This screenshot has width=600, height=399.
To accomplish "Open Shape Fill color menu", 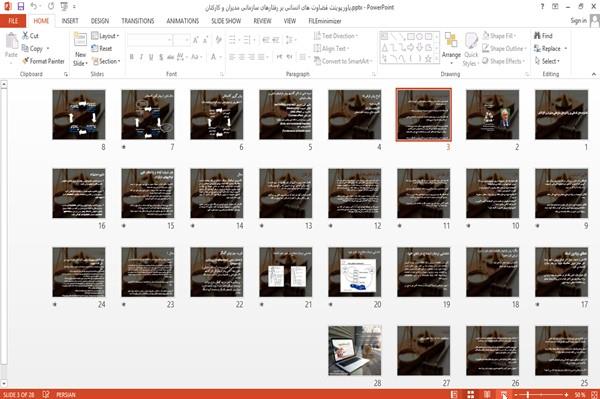I will [x=499, y=36].
